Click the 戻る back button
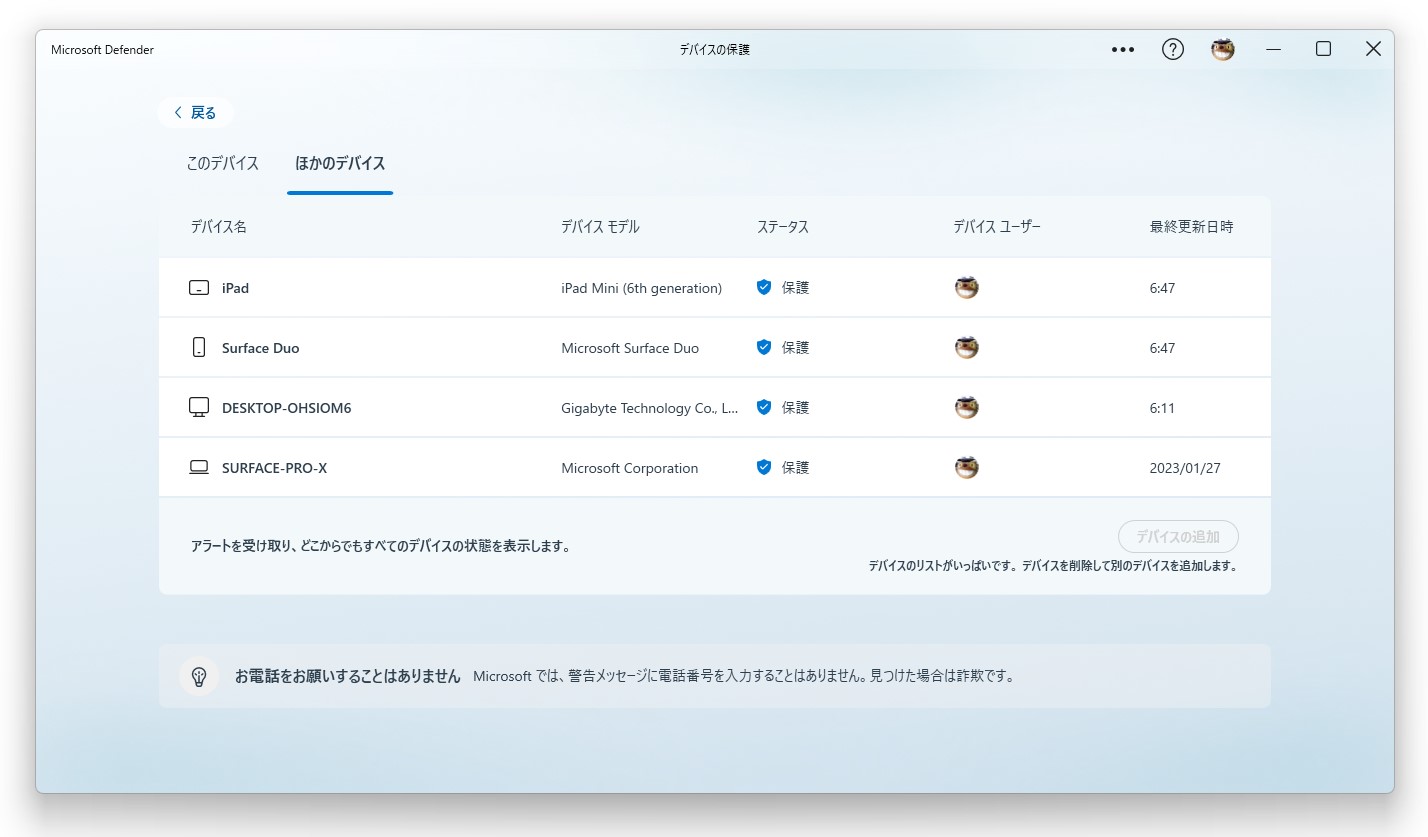This screenshot has width=1428, height=837. point(195,112)
